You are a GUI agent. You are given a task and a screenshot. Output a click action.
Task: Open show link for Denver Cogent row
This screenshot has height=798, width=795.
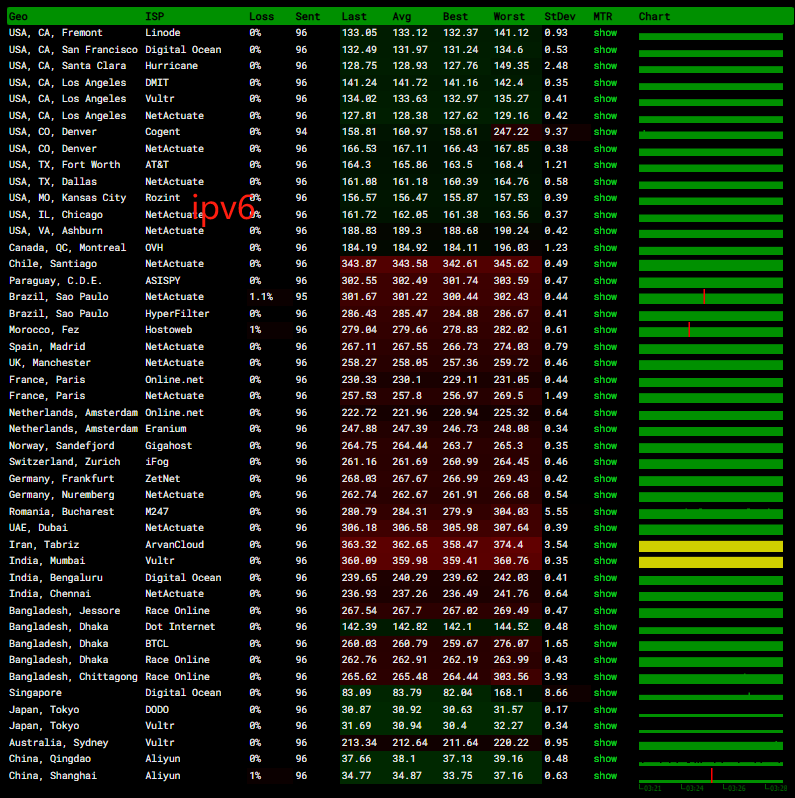click(605, 132)
